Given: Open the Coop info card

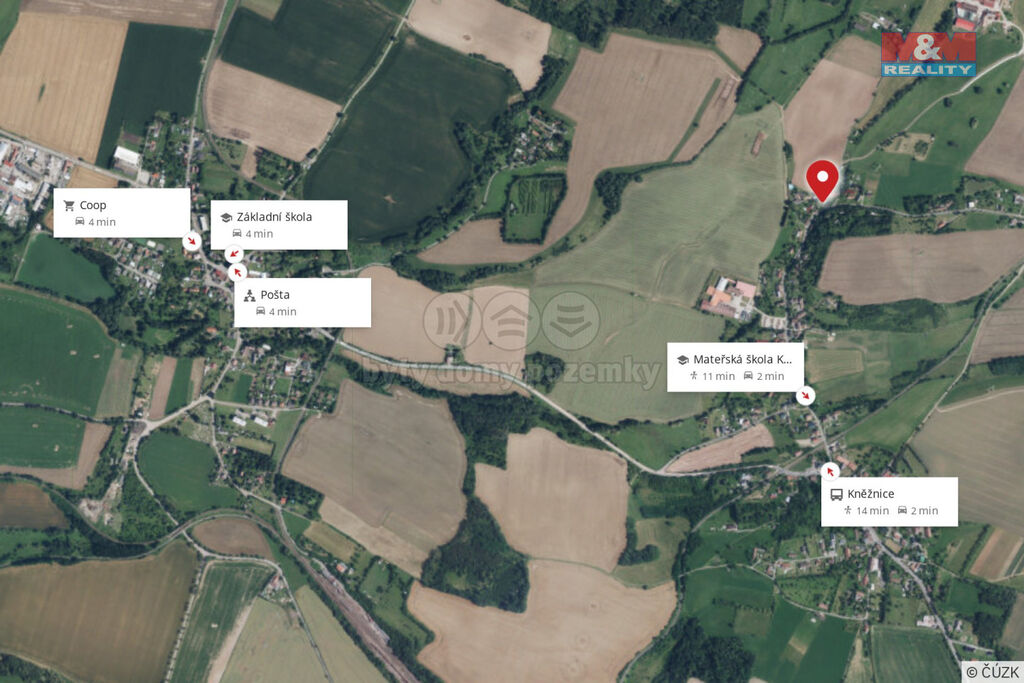Looking at the screenshot, I should [121, 213].
